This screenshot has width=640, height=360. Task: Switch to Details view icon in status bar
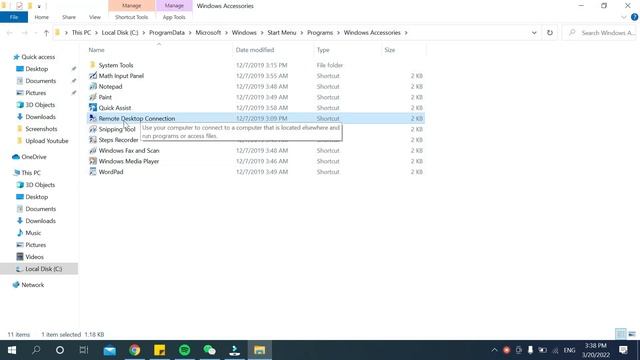coord(620,334)
